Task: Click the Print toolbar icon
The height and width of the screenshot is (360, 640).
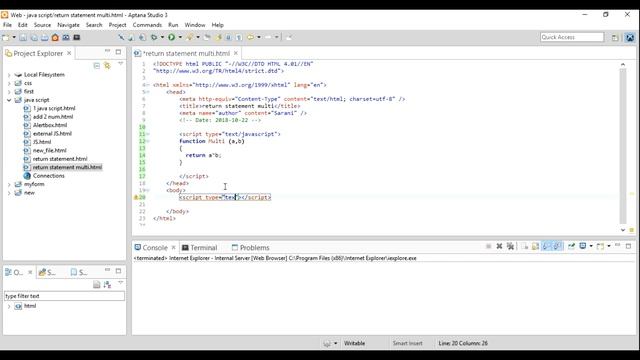Action: (x=44, y=38)
